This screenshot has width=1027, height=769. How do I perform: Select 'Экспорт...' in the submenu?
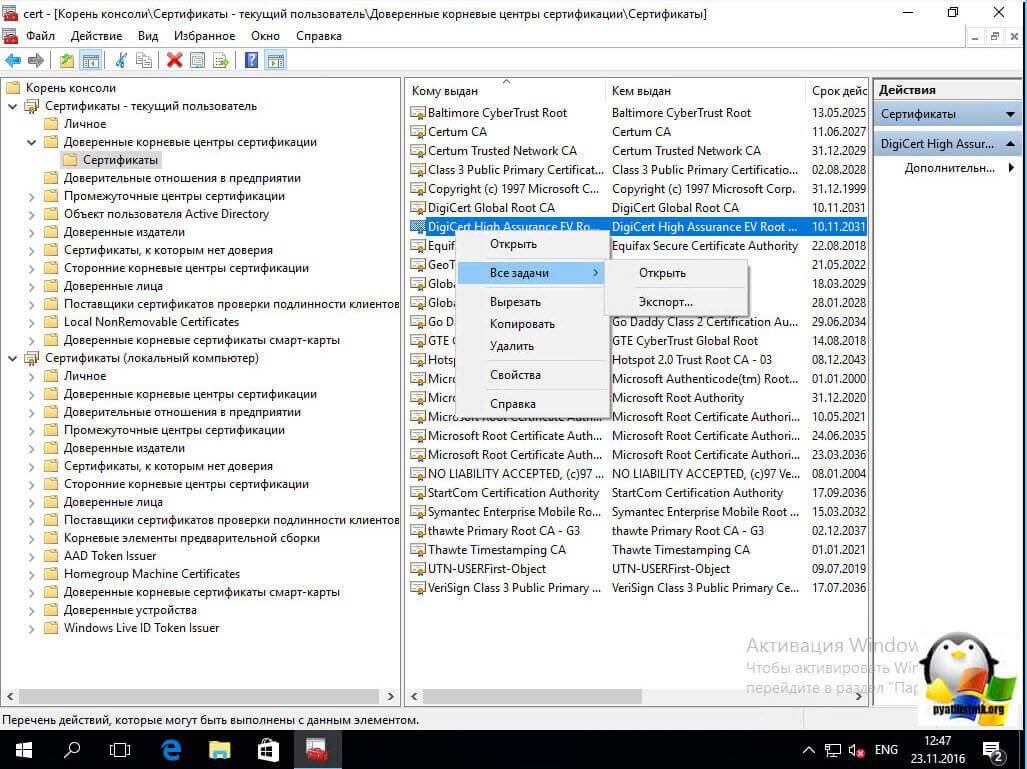pyautogui.click(x=665, y=302)
